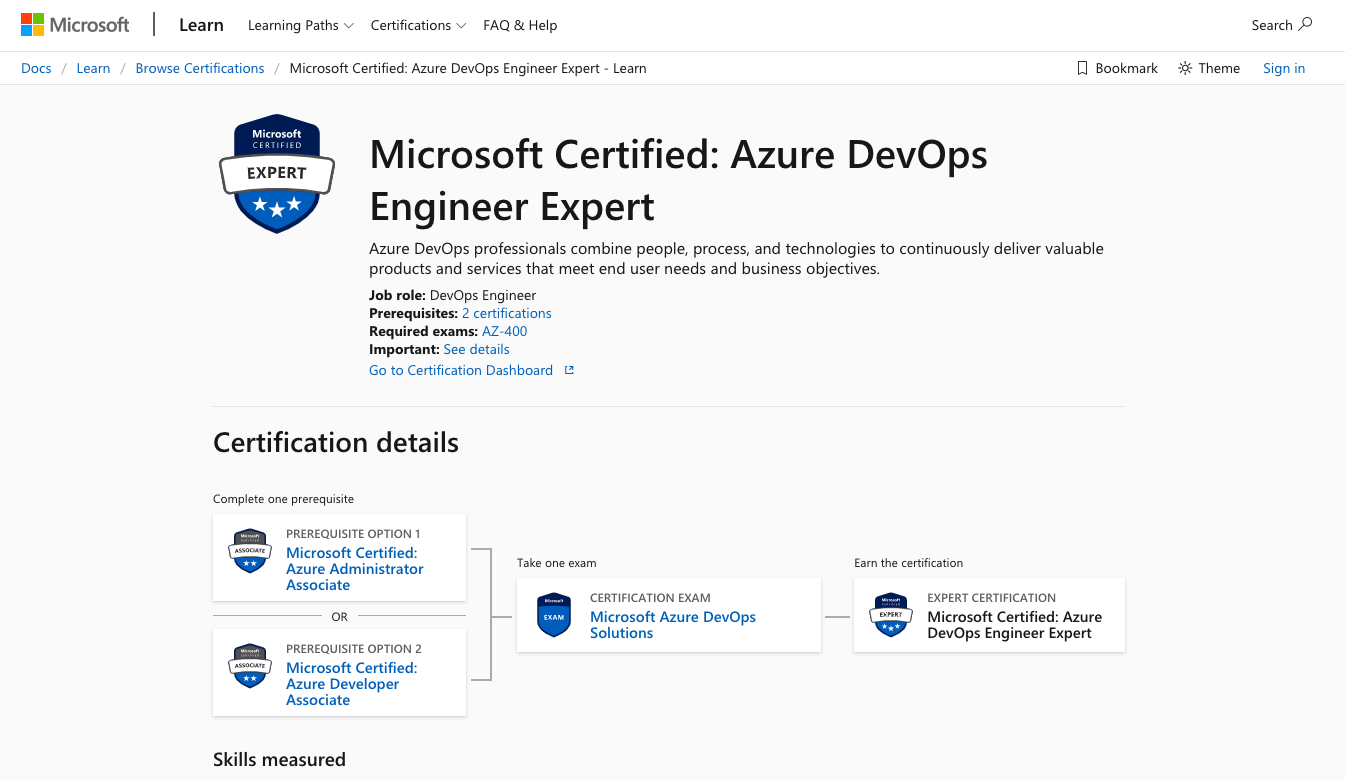Click the blue Certification Exam badge icon

click(554, 616)
